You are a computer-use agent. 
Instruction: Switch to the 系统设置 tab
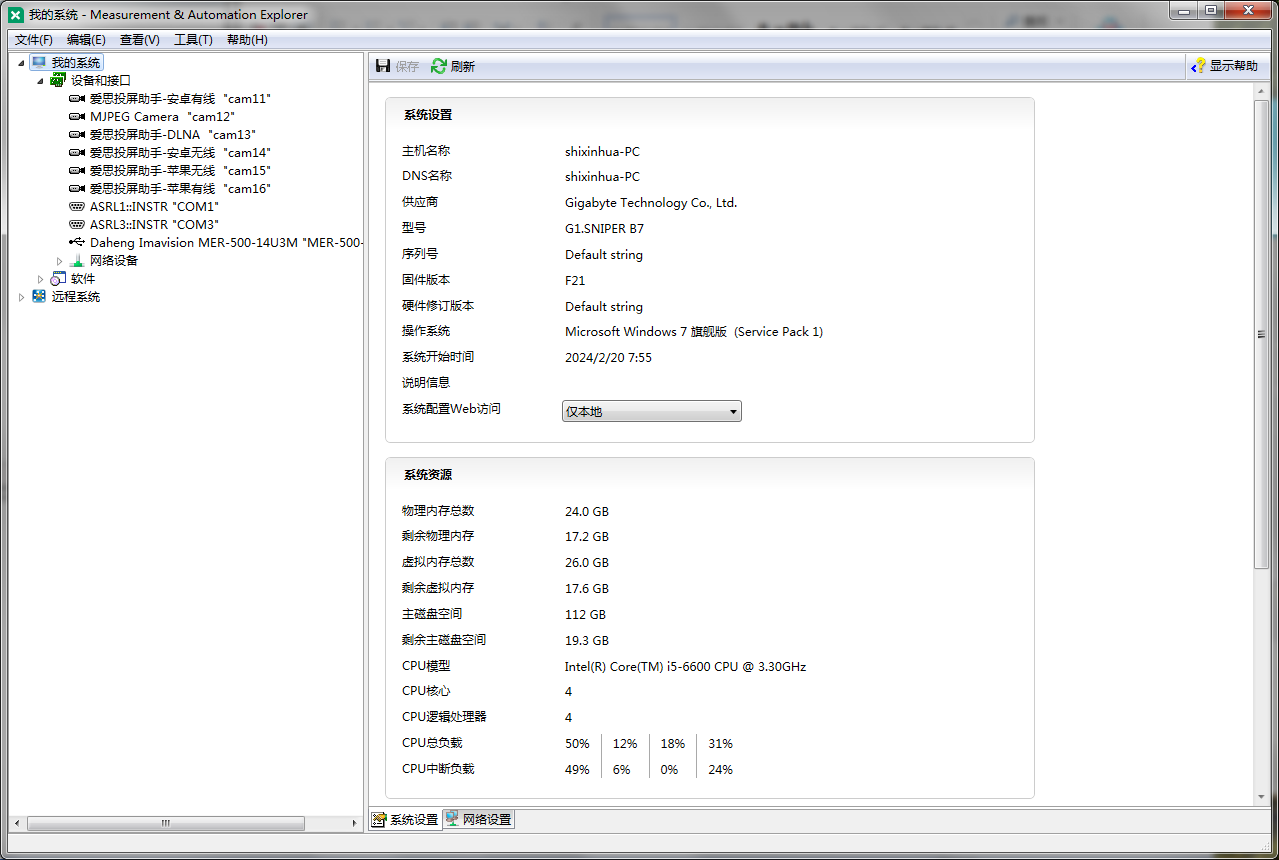(x=406, y=820)
